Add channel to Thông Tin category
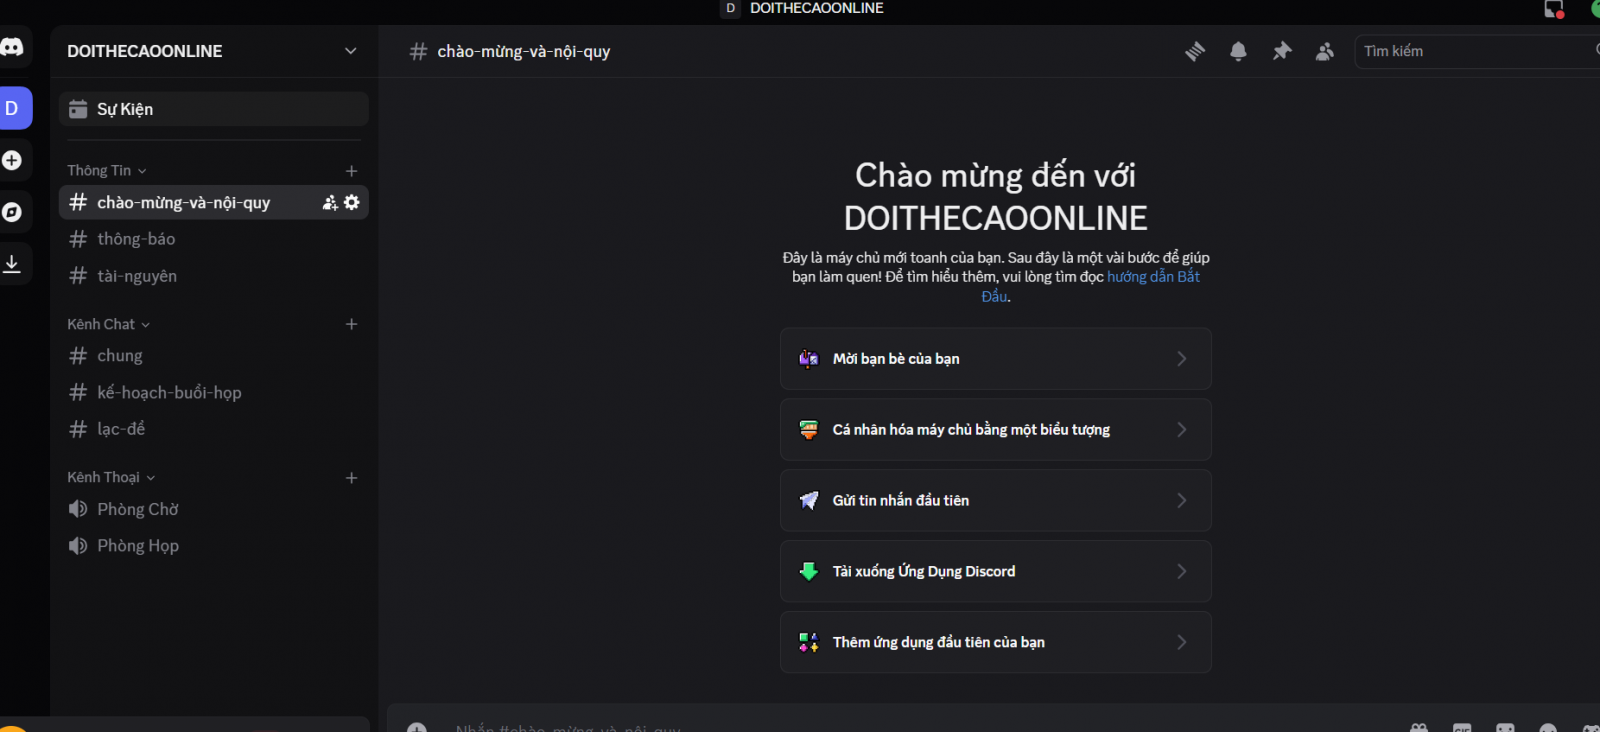This screenshot has height=732, width=1600. click(x=351, y=171)
